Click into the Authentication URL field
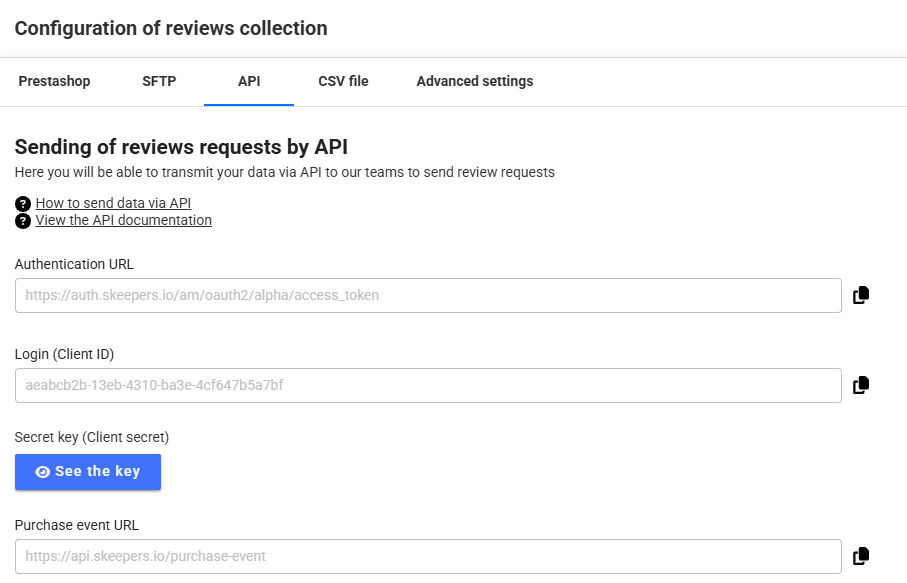Screen dimensions: 907x583 tap(428, 295)
